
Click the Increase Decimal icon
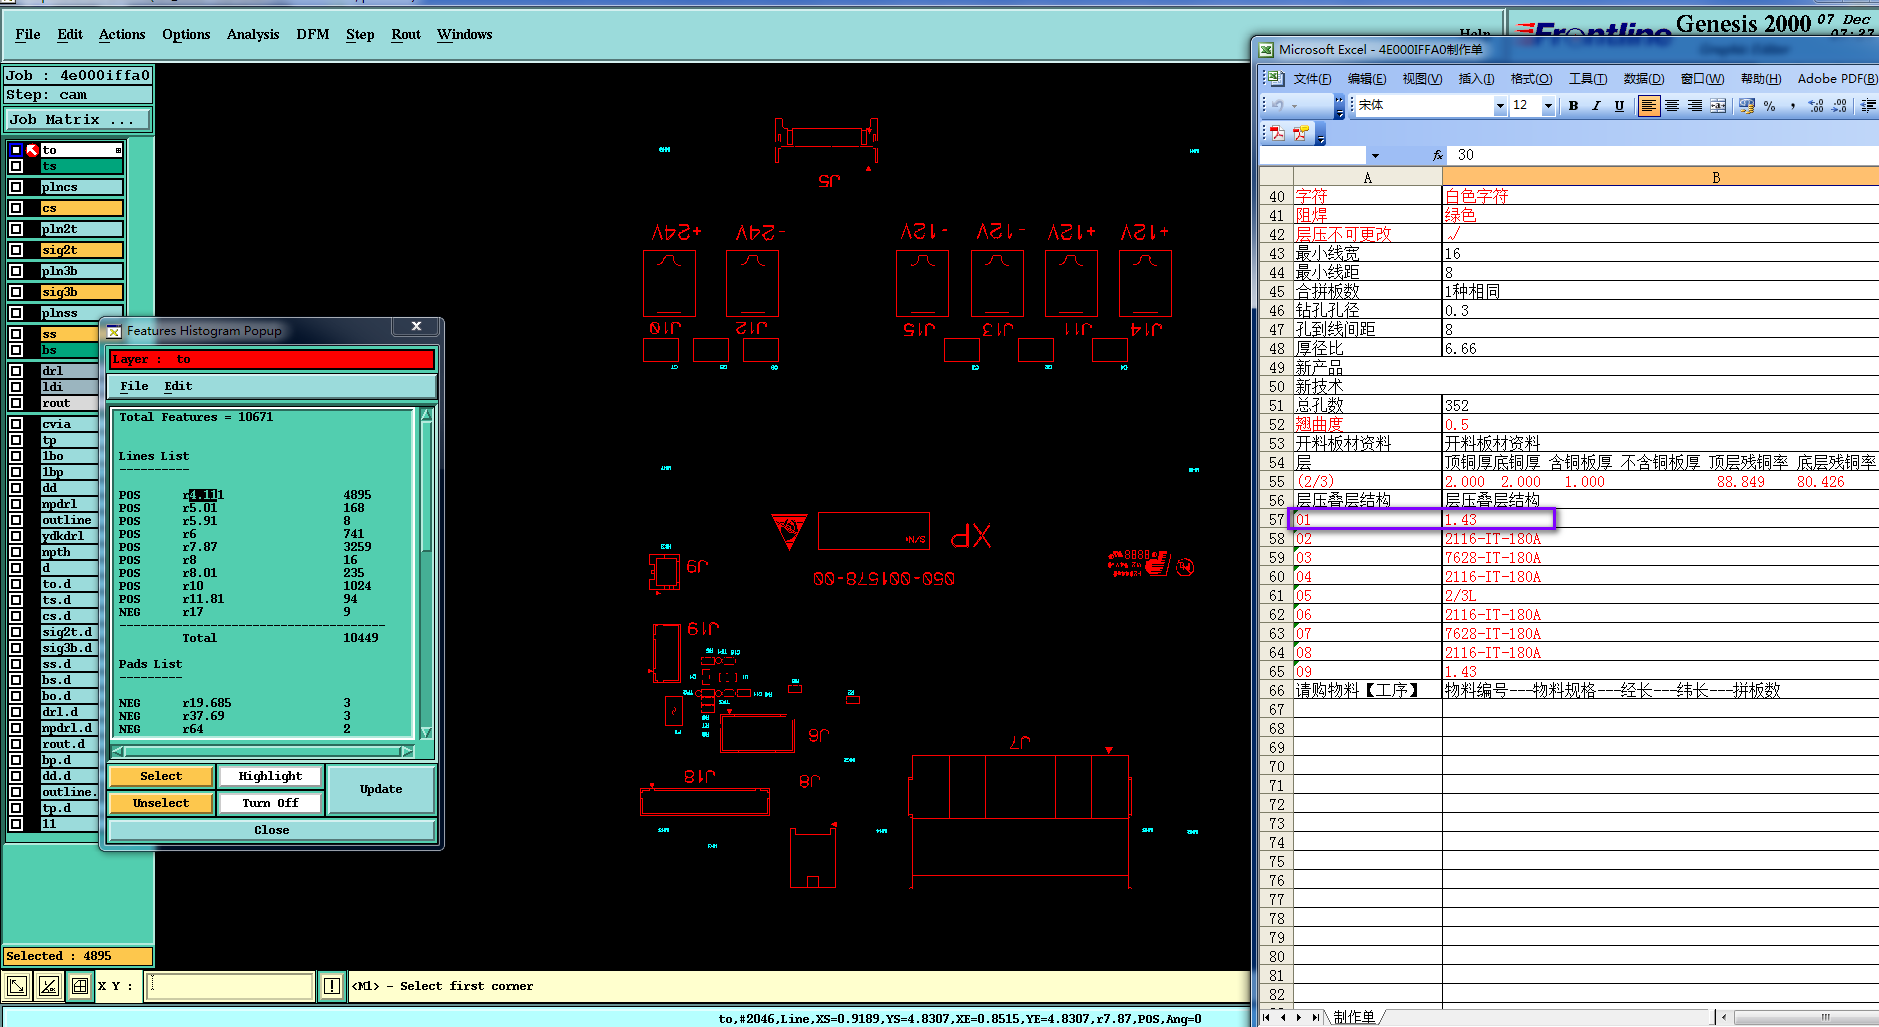[x=1816, y=106]
